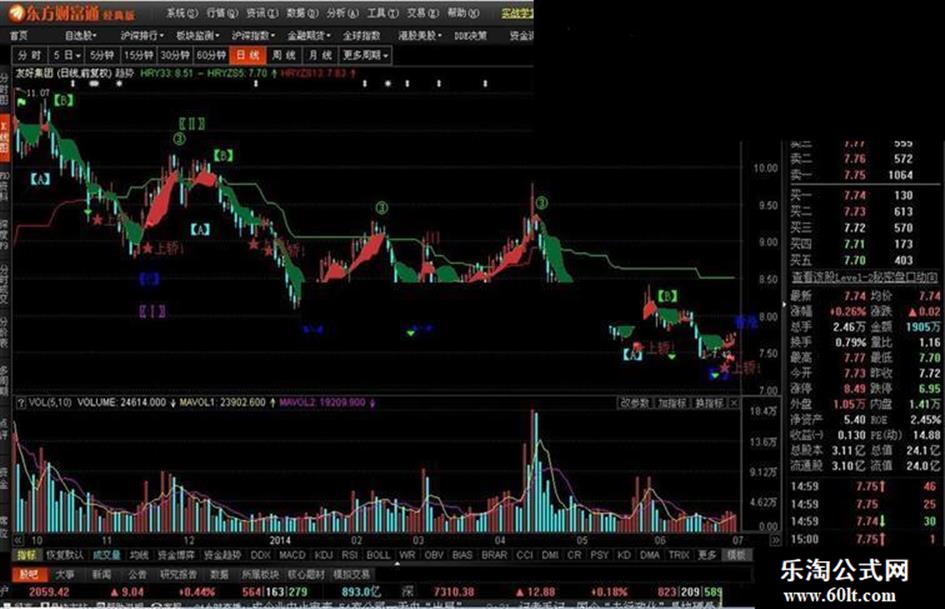Open the 资讯(I) menu
Image resolution: width=945 pixels, height=609 pixels.
[262, 13]
